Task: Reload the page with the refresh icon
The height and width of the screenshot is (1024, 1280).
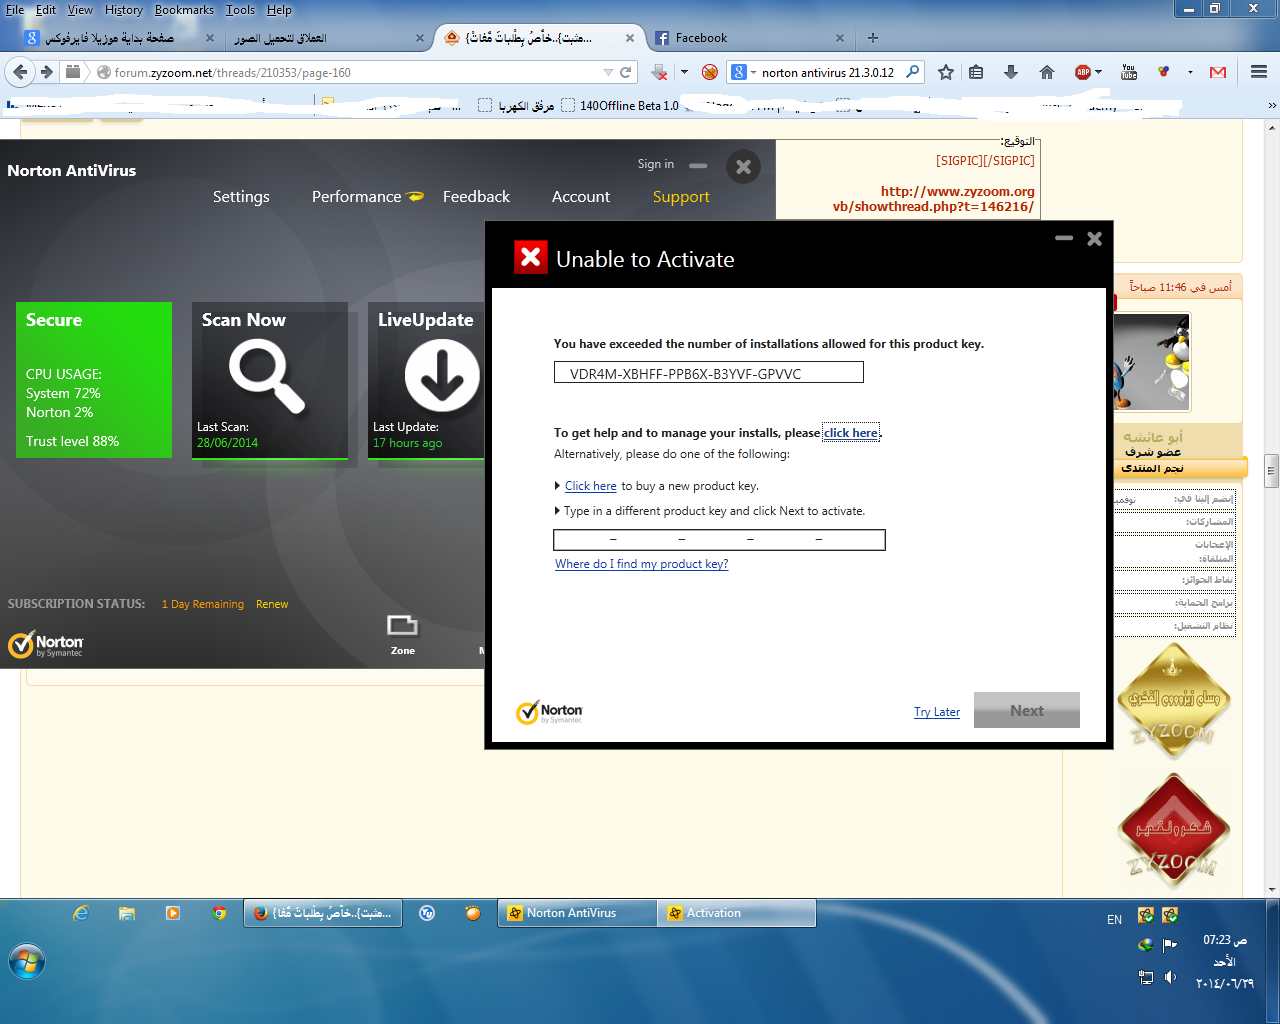Action: tap(626, 72)
